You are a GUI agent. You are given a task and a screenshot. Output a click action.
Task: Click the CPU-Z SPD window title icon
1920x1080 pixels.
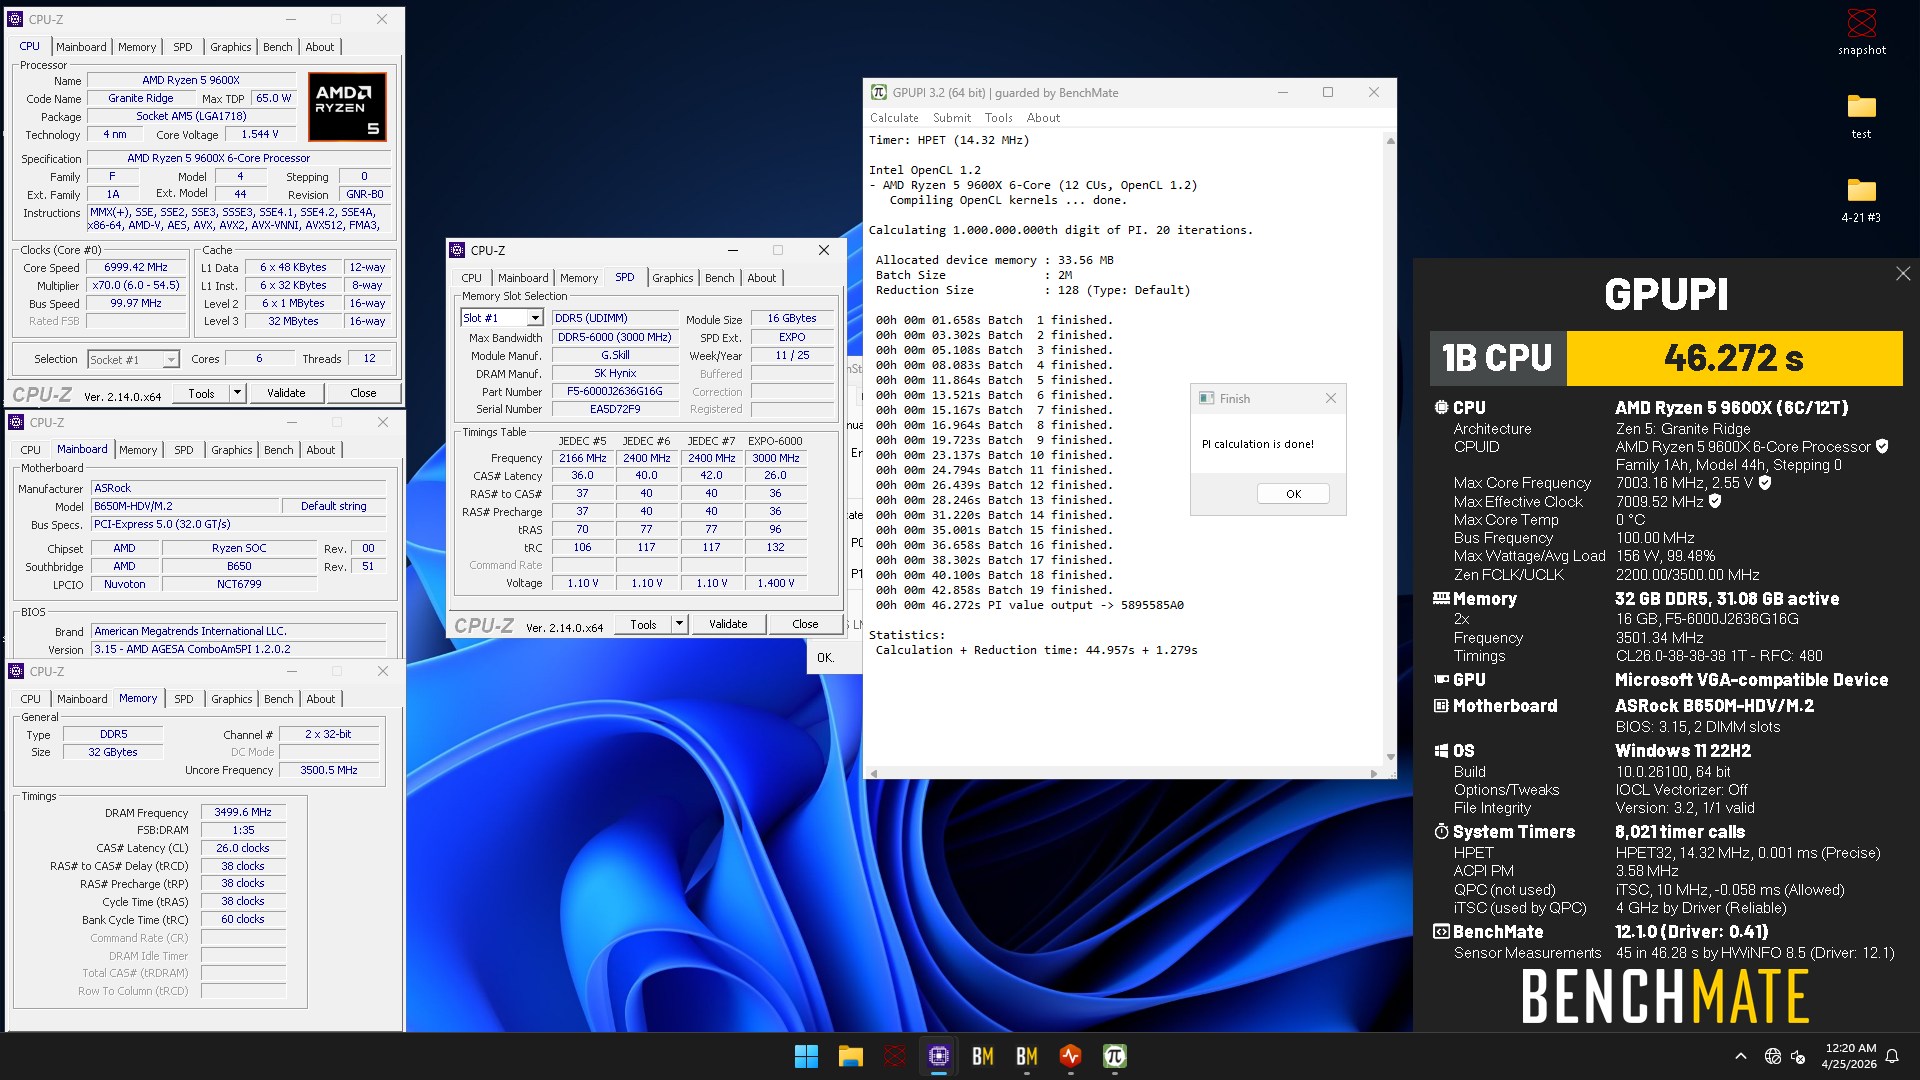[457, 250]
